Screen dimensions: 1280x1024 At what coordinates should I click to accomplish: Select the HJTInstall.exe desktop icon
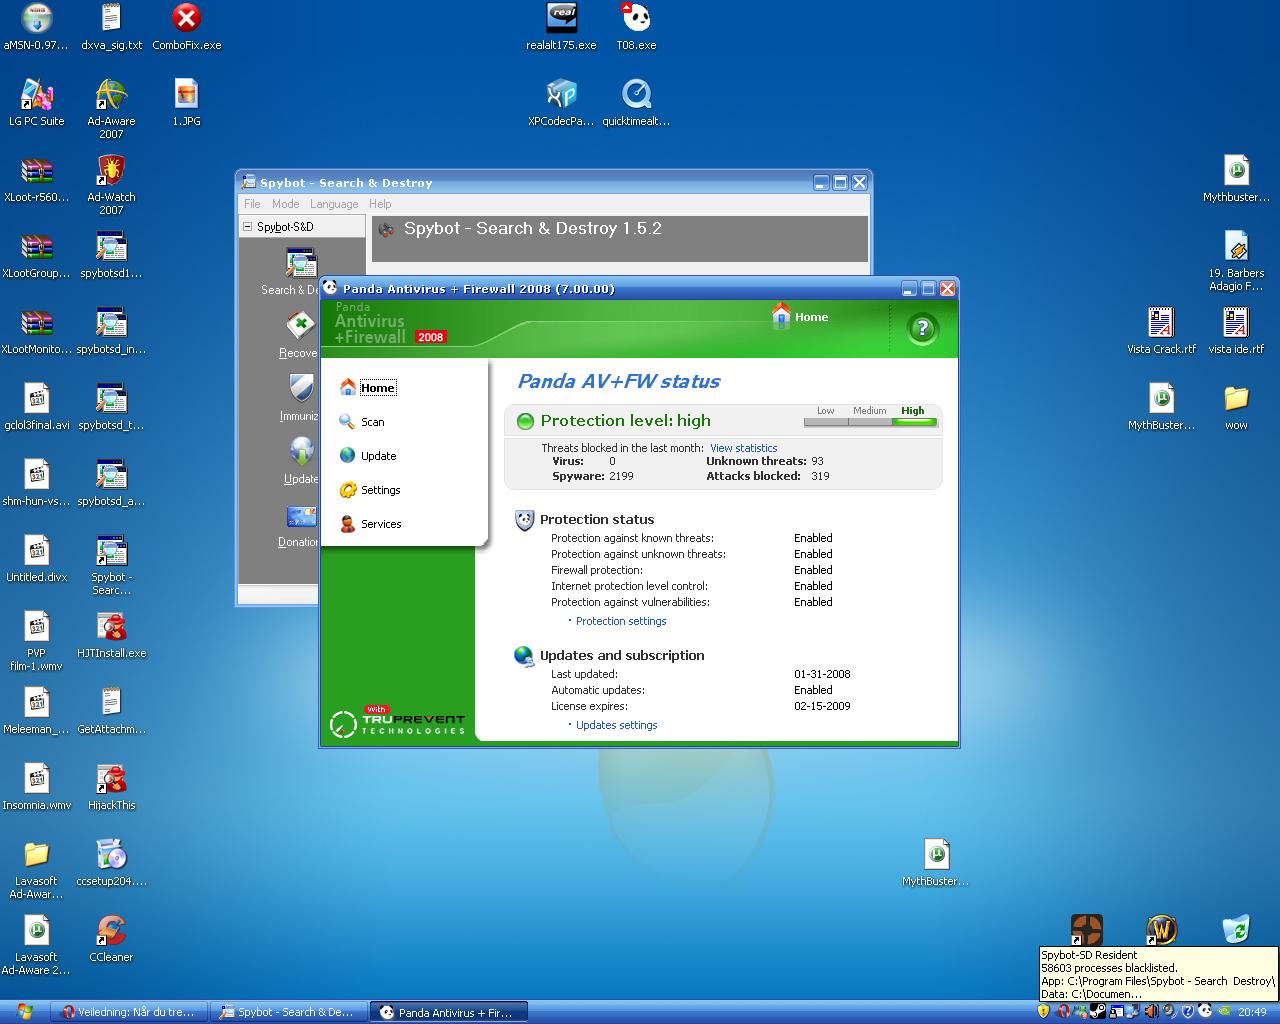[x=111, y=634]
